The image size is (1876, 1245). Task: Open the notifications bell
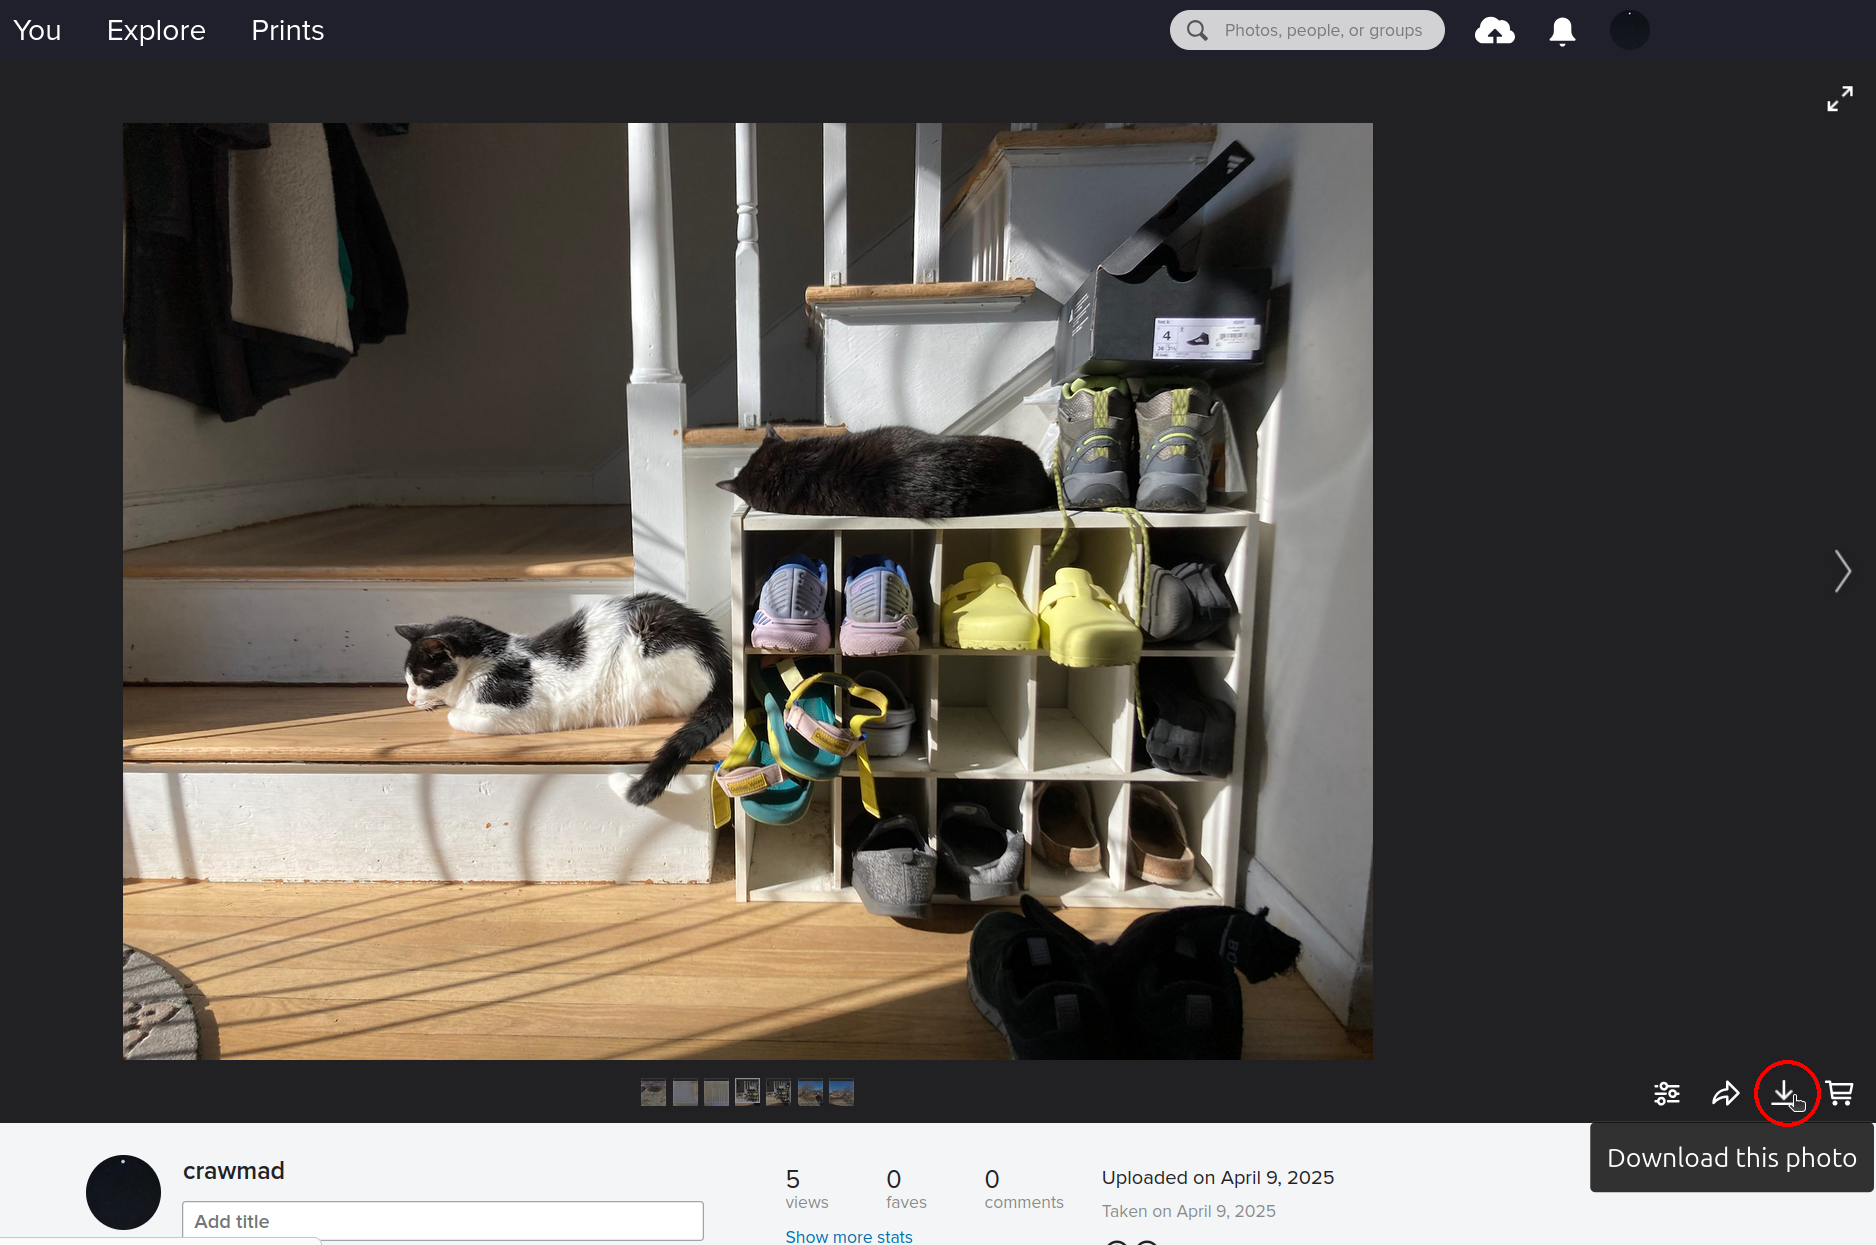pyautogui.click(x=1562, y=30)
